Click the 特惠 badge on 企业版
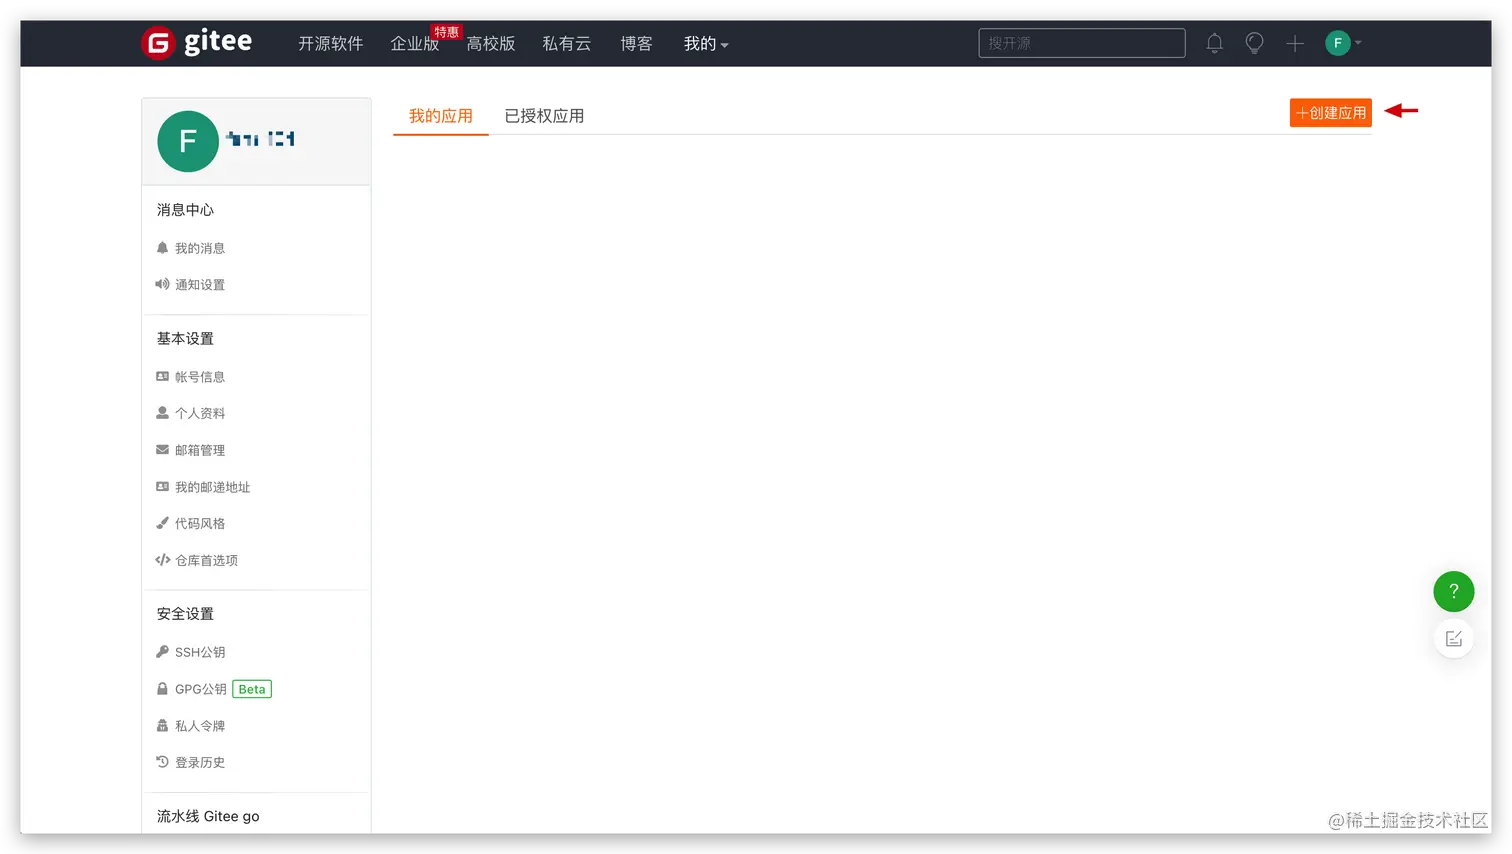The image size is (1512, 854). pyautogui.click(x=446, y=32)
